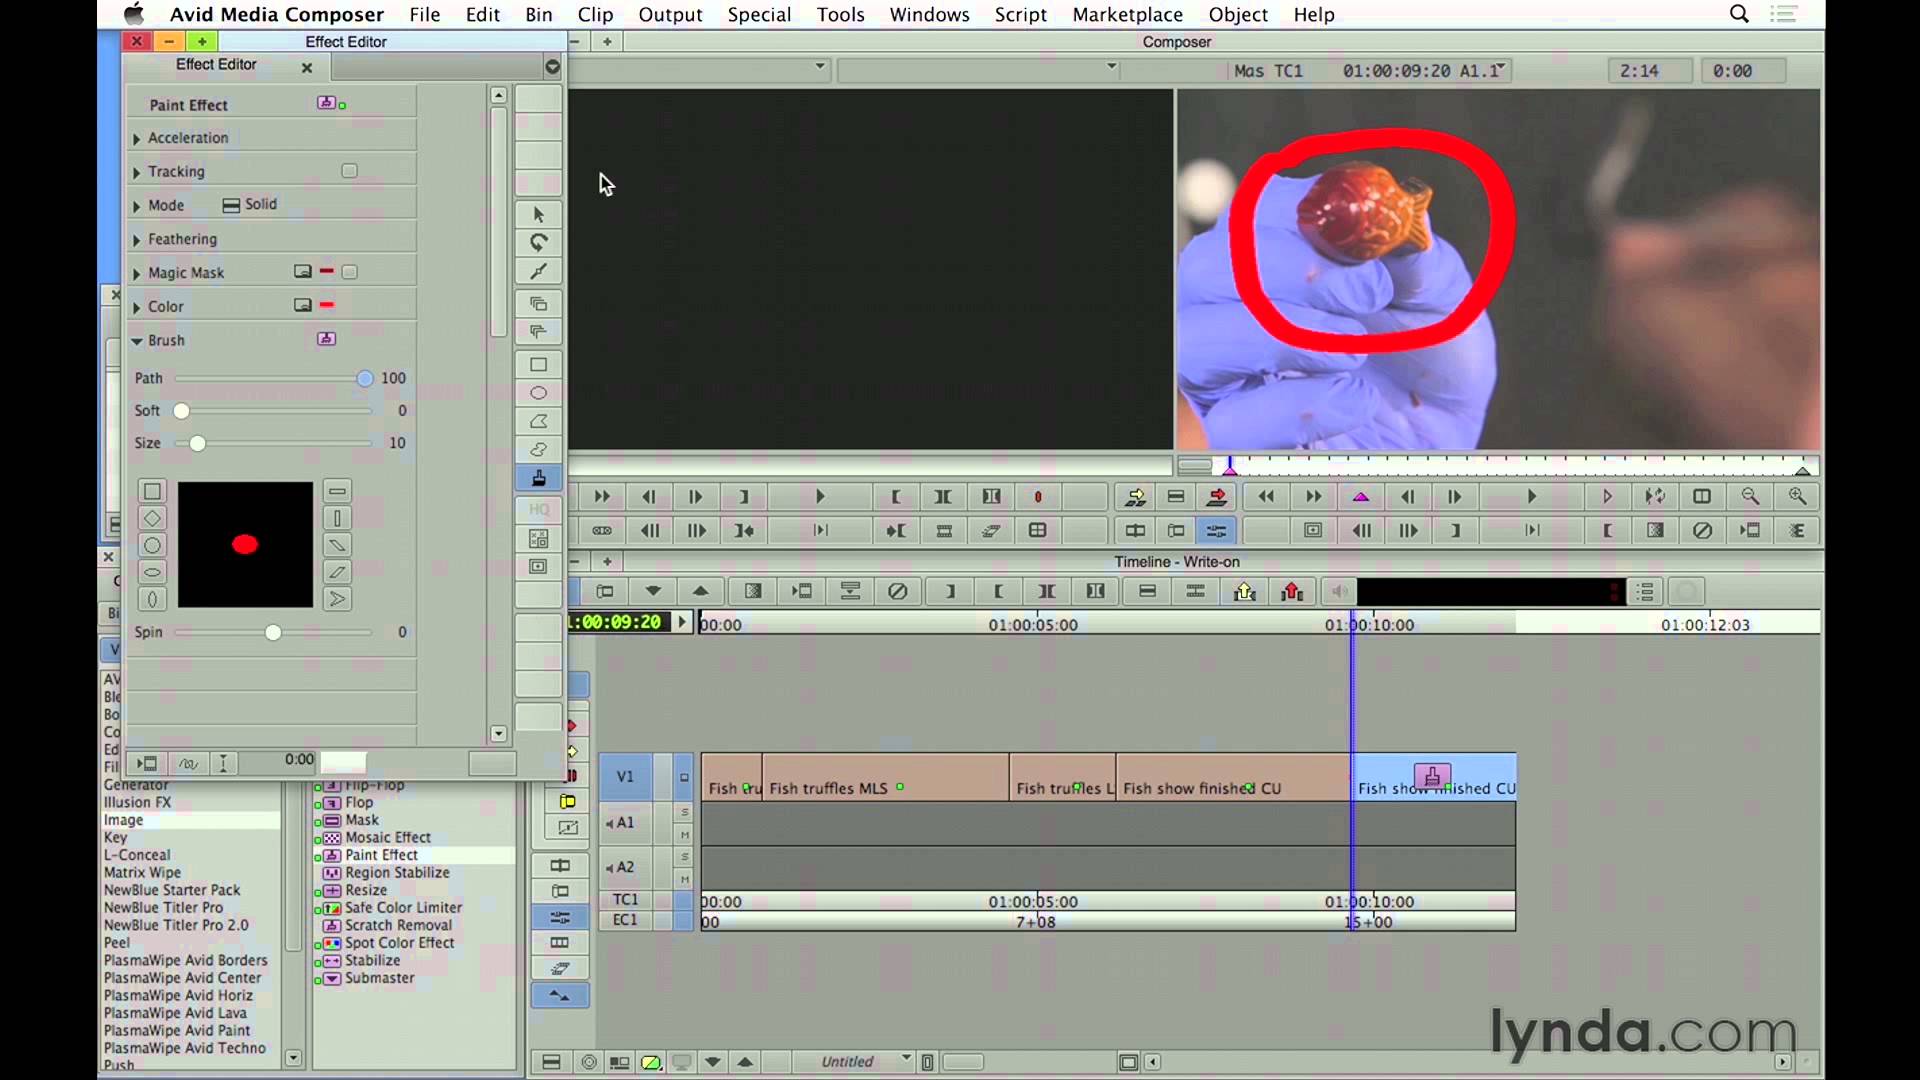Open the Output menu in menu bar
This screenshot has width=1920, height=1080.
click(670, 15)
